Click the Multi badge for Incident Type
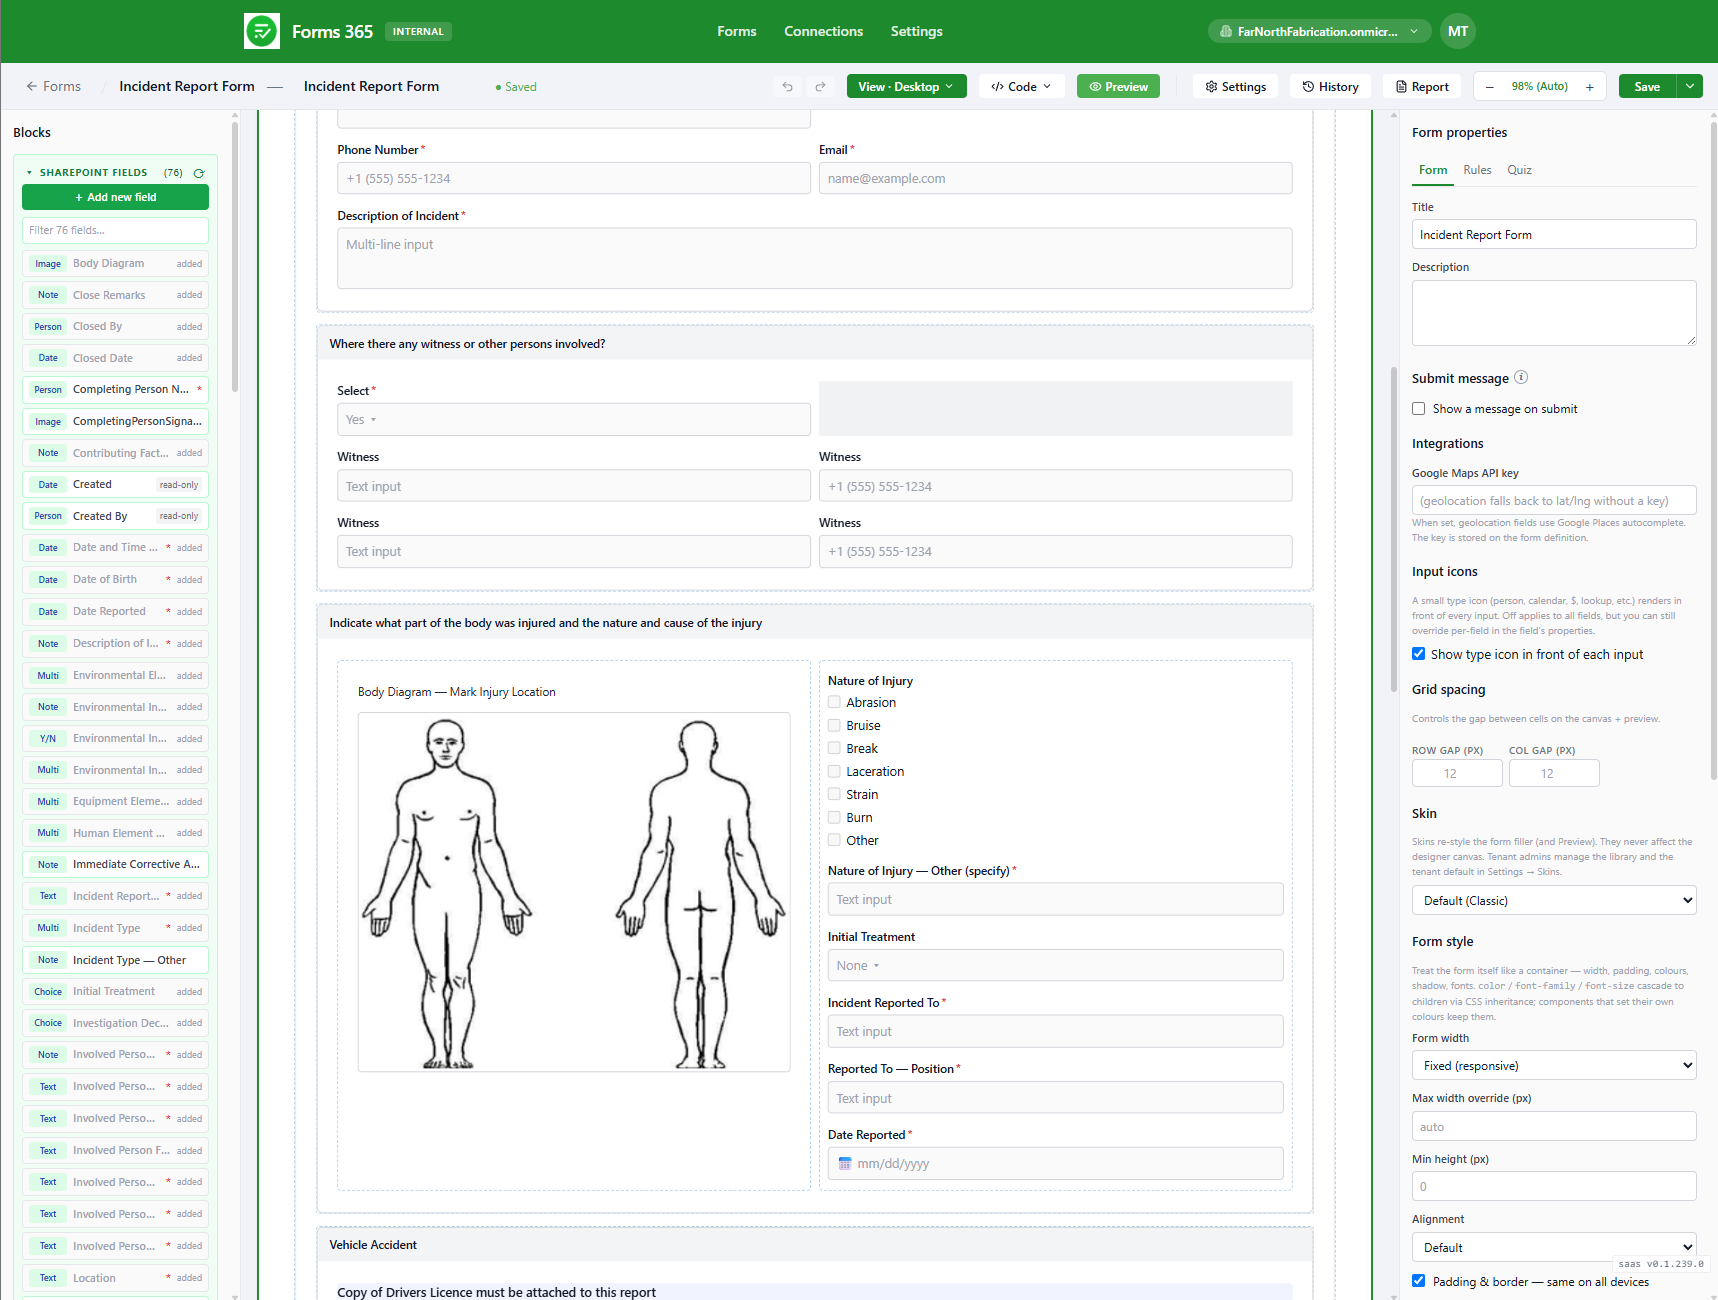The image size is (1718, 1300). (48, 928)
